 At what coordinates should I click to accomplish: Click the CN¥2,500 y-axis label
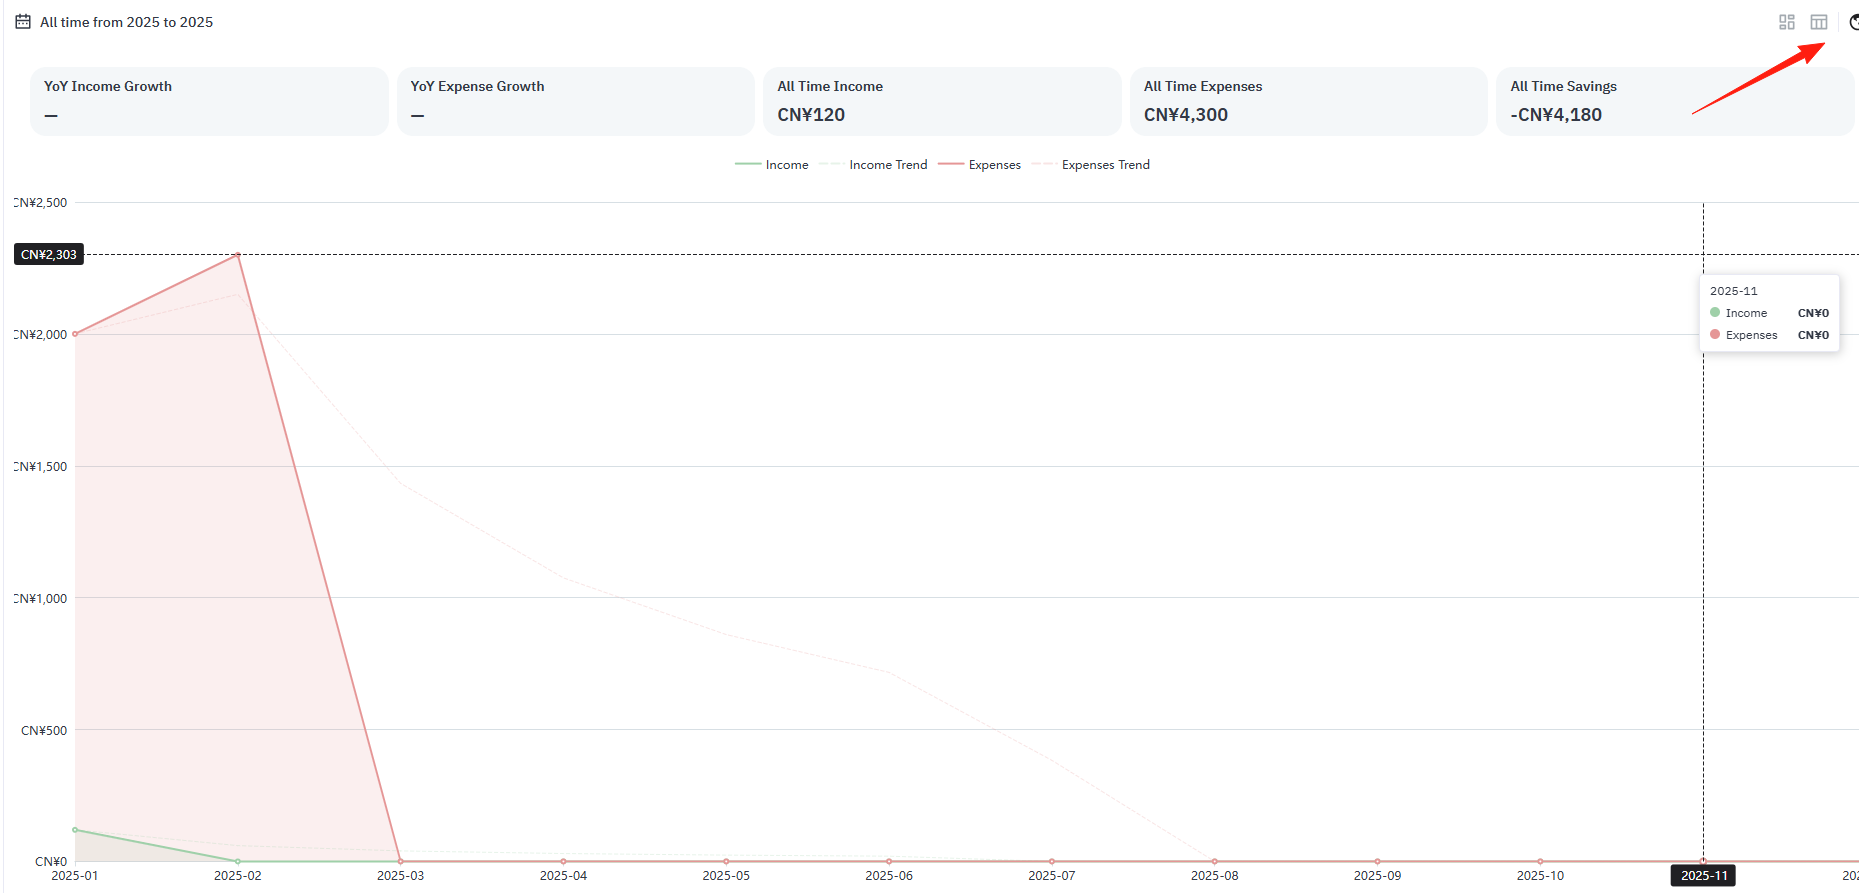(x=41, y=203)
